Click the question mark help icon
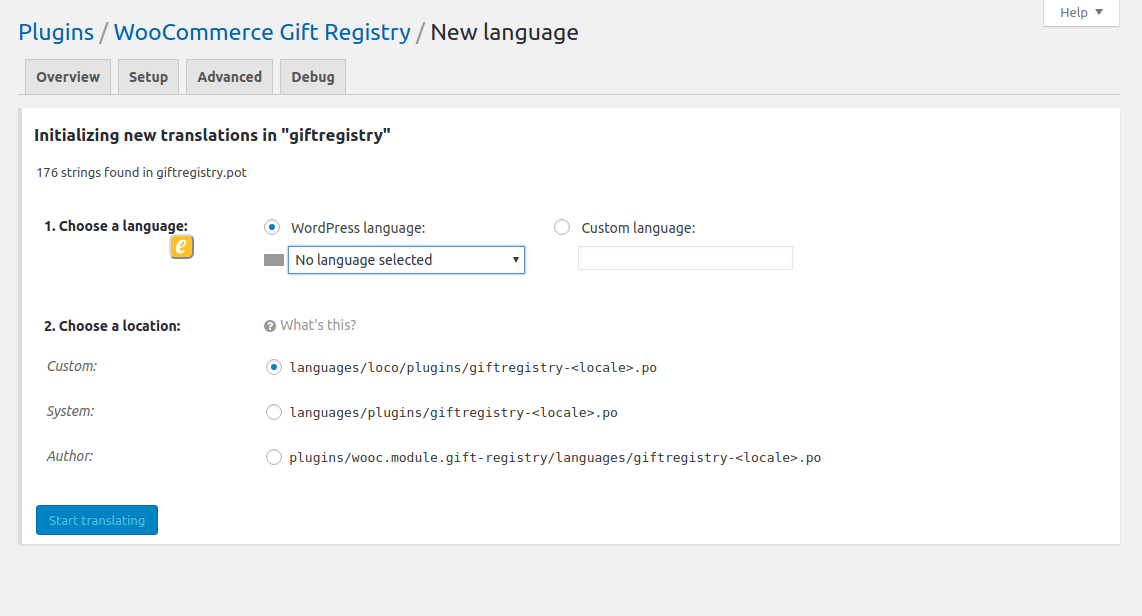Screen dimensions: 1142x616 click(x=269, y=326)
